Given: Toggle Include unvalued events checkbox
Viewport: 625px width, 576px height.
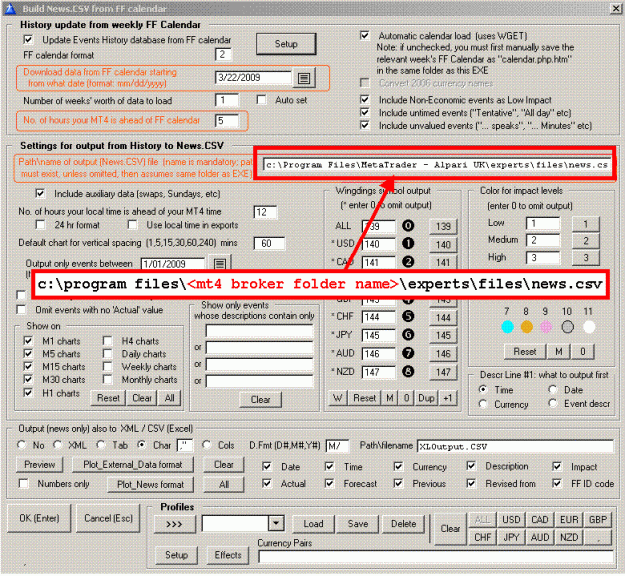Looking at the screenshot, I should 364,125.
